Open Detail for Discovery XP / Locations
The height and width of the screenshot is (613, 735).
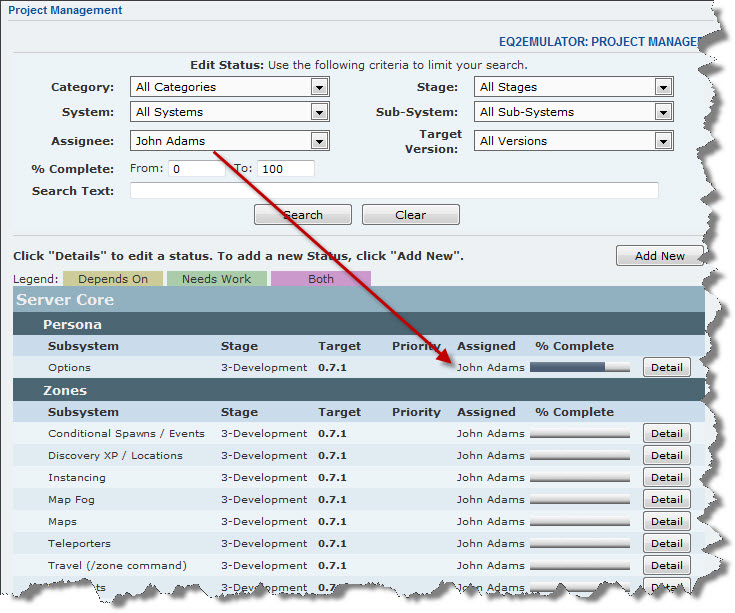pos(666,456)
